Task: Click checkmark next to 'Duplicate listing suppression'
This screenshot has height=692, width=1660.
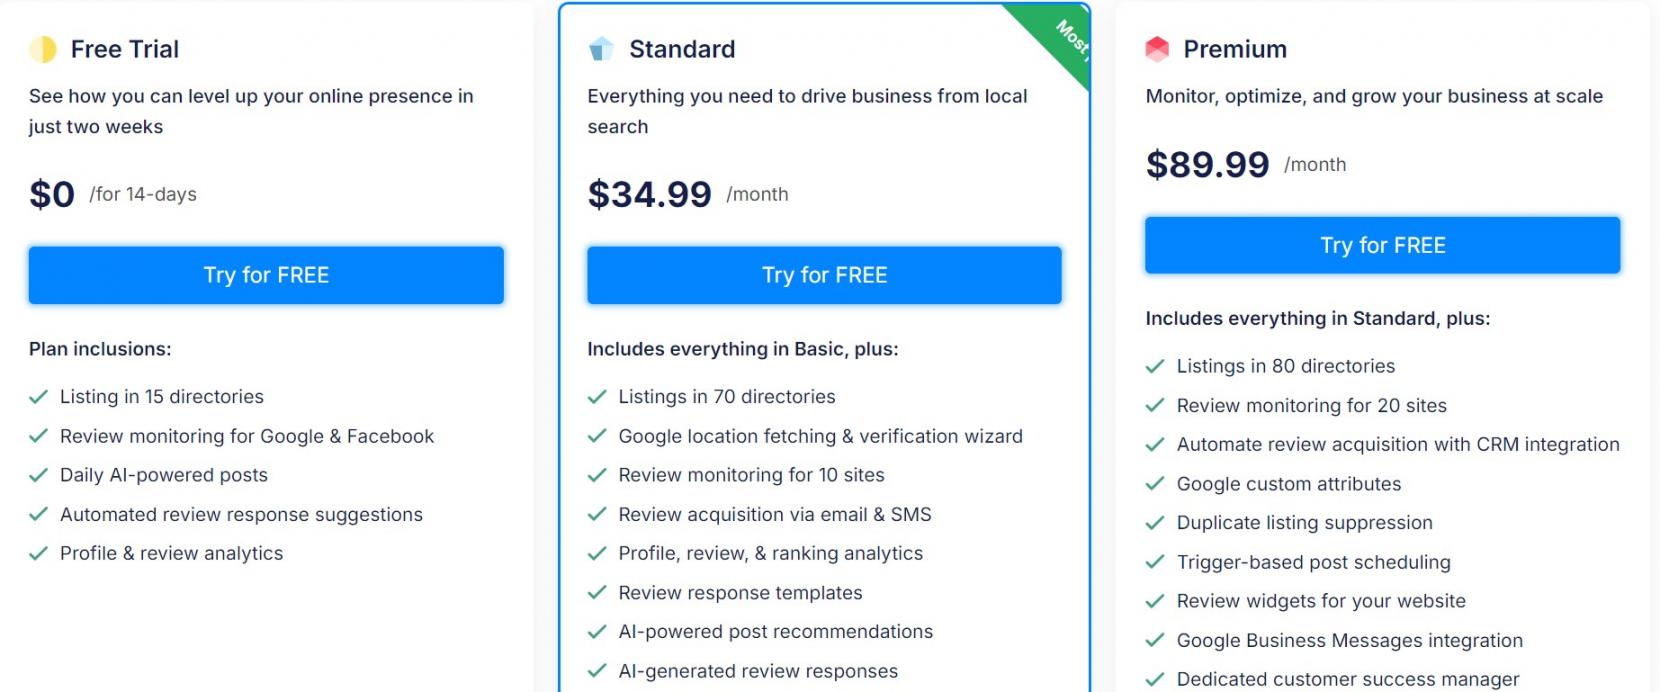Action: point(1155,523)
